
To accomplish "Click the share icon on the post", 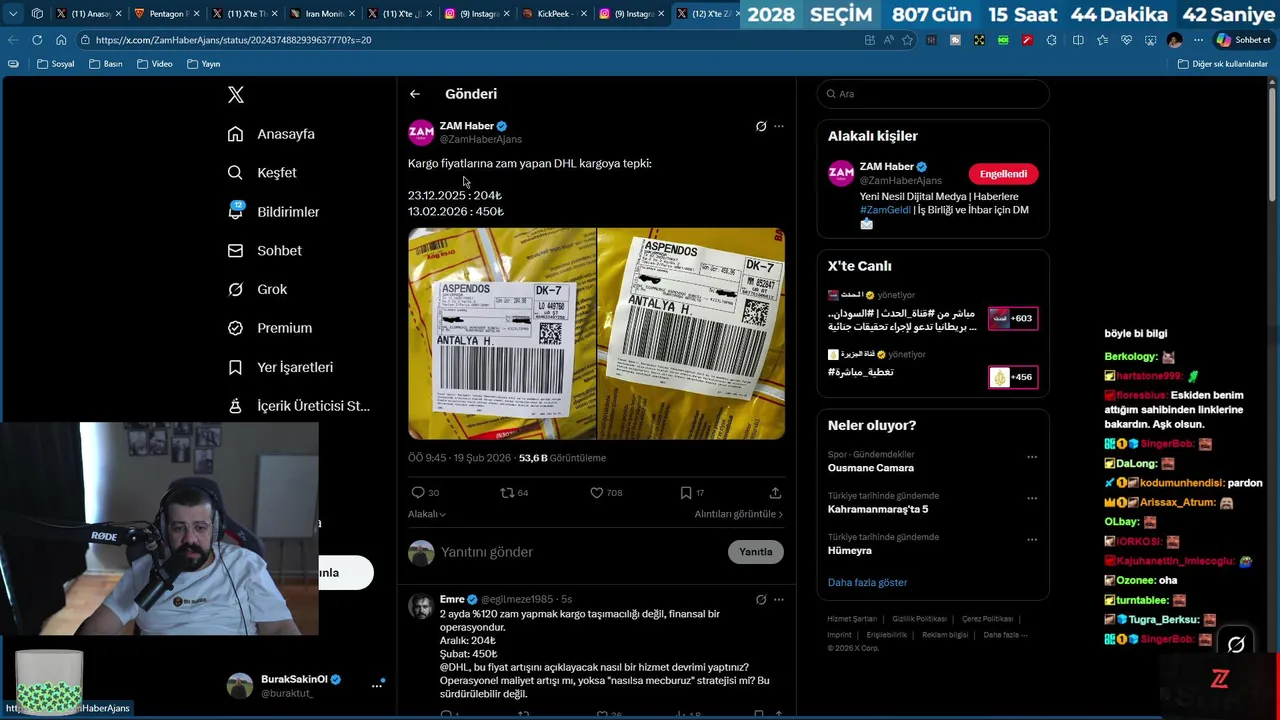I will (775, 493).
